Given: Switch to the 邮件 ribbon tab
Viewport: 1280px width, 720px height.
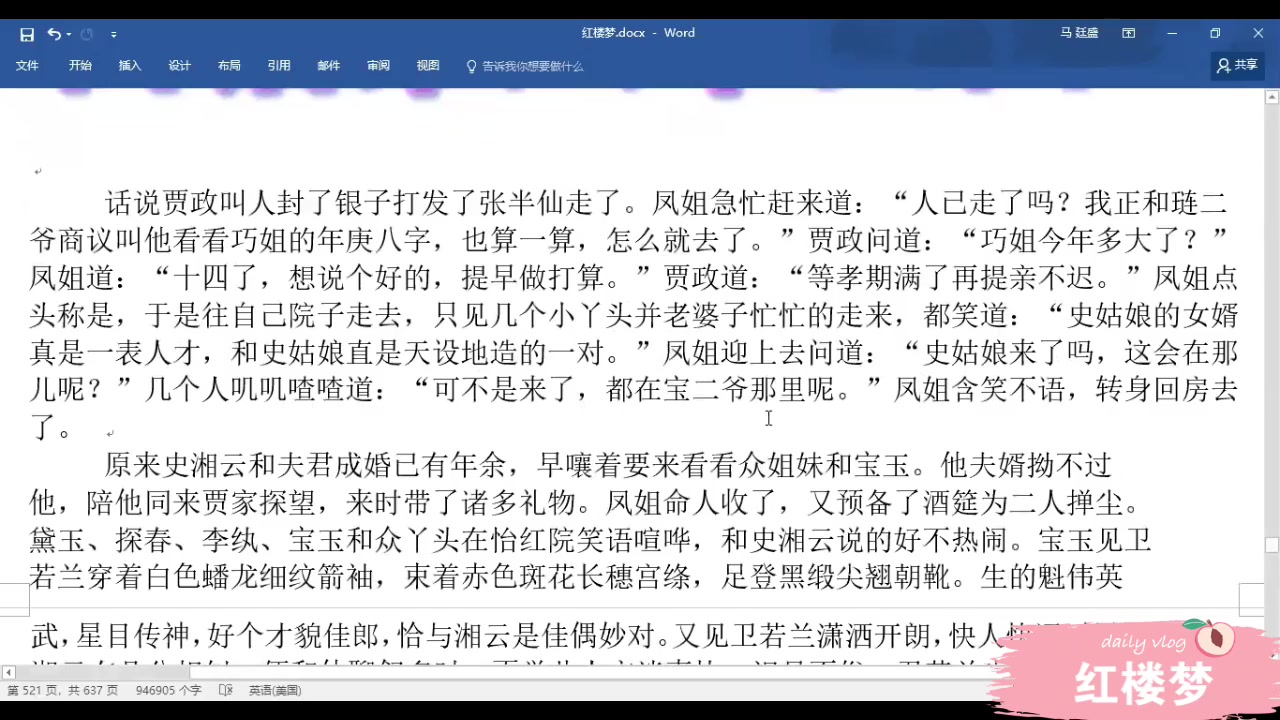Looking at the screenshot, I should tap(329, 66).
